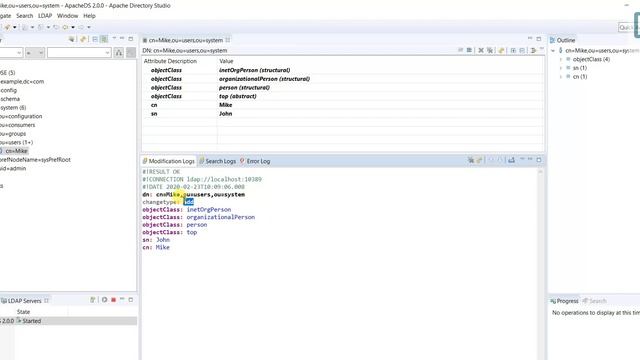
Task: Click the expand all icon in entry editor toolbar
Action: [x=513, y=50]
